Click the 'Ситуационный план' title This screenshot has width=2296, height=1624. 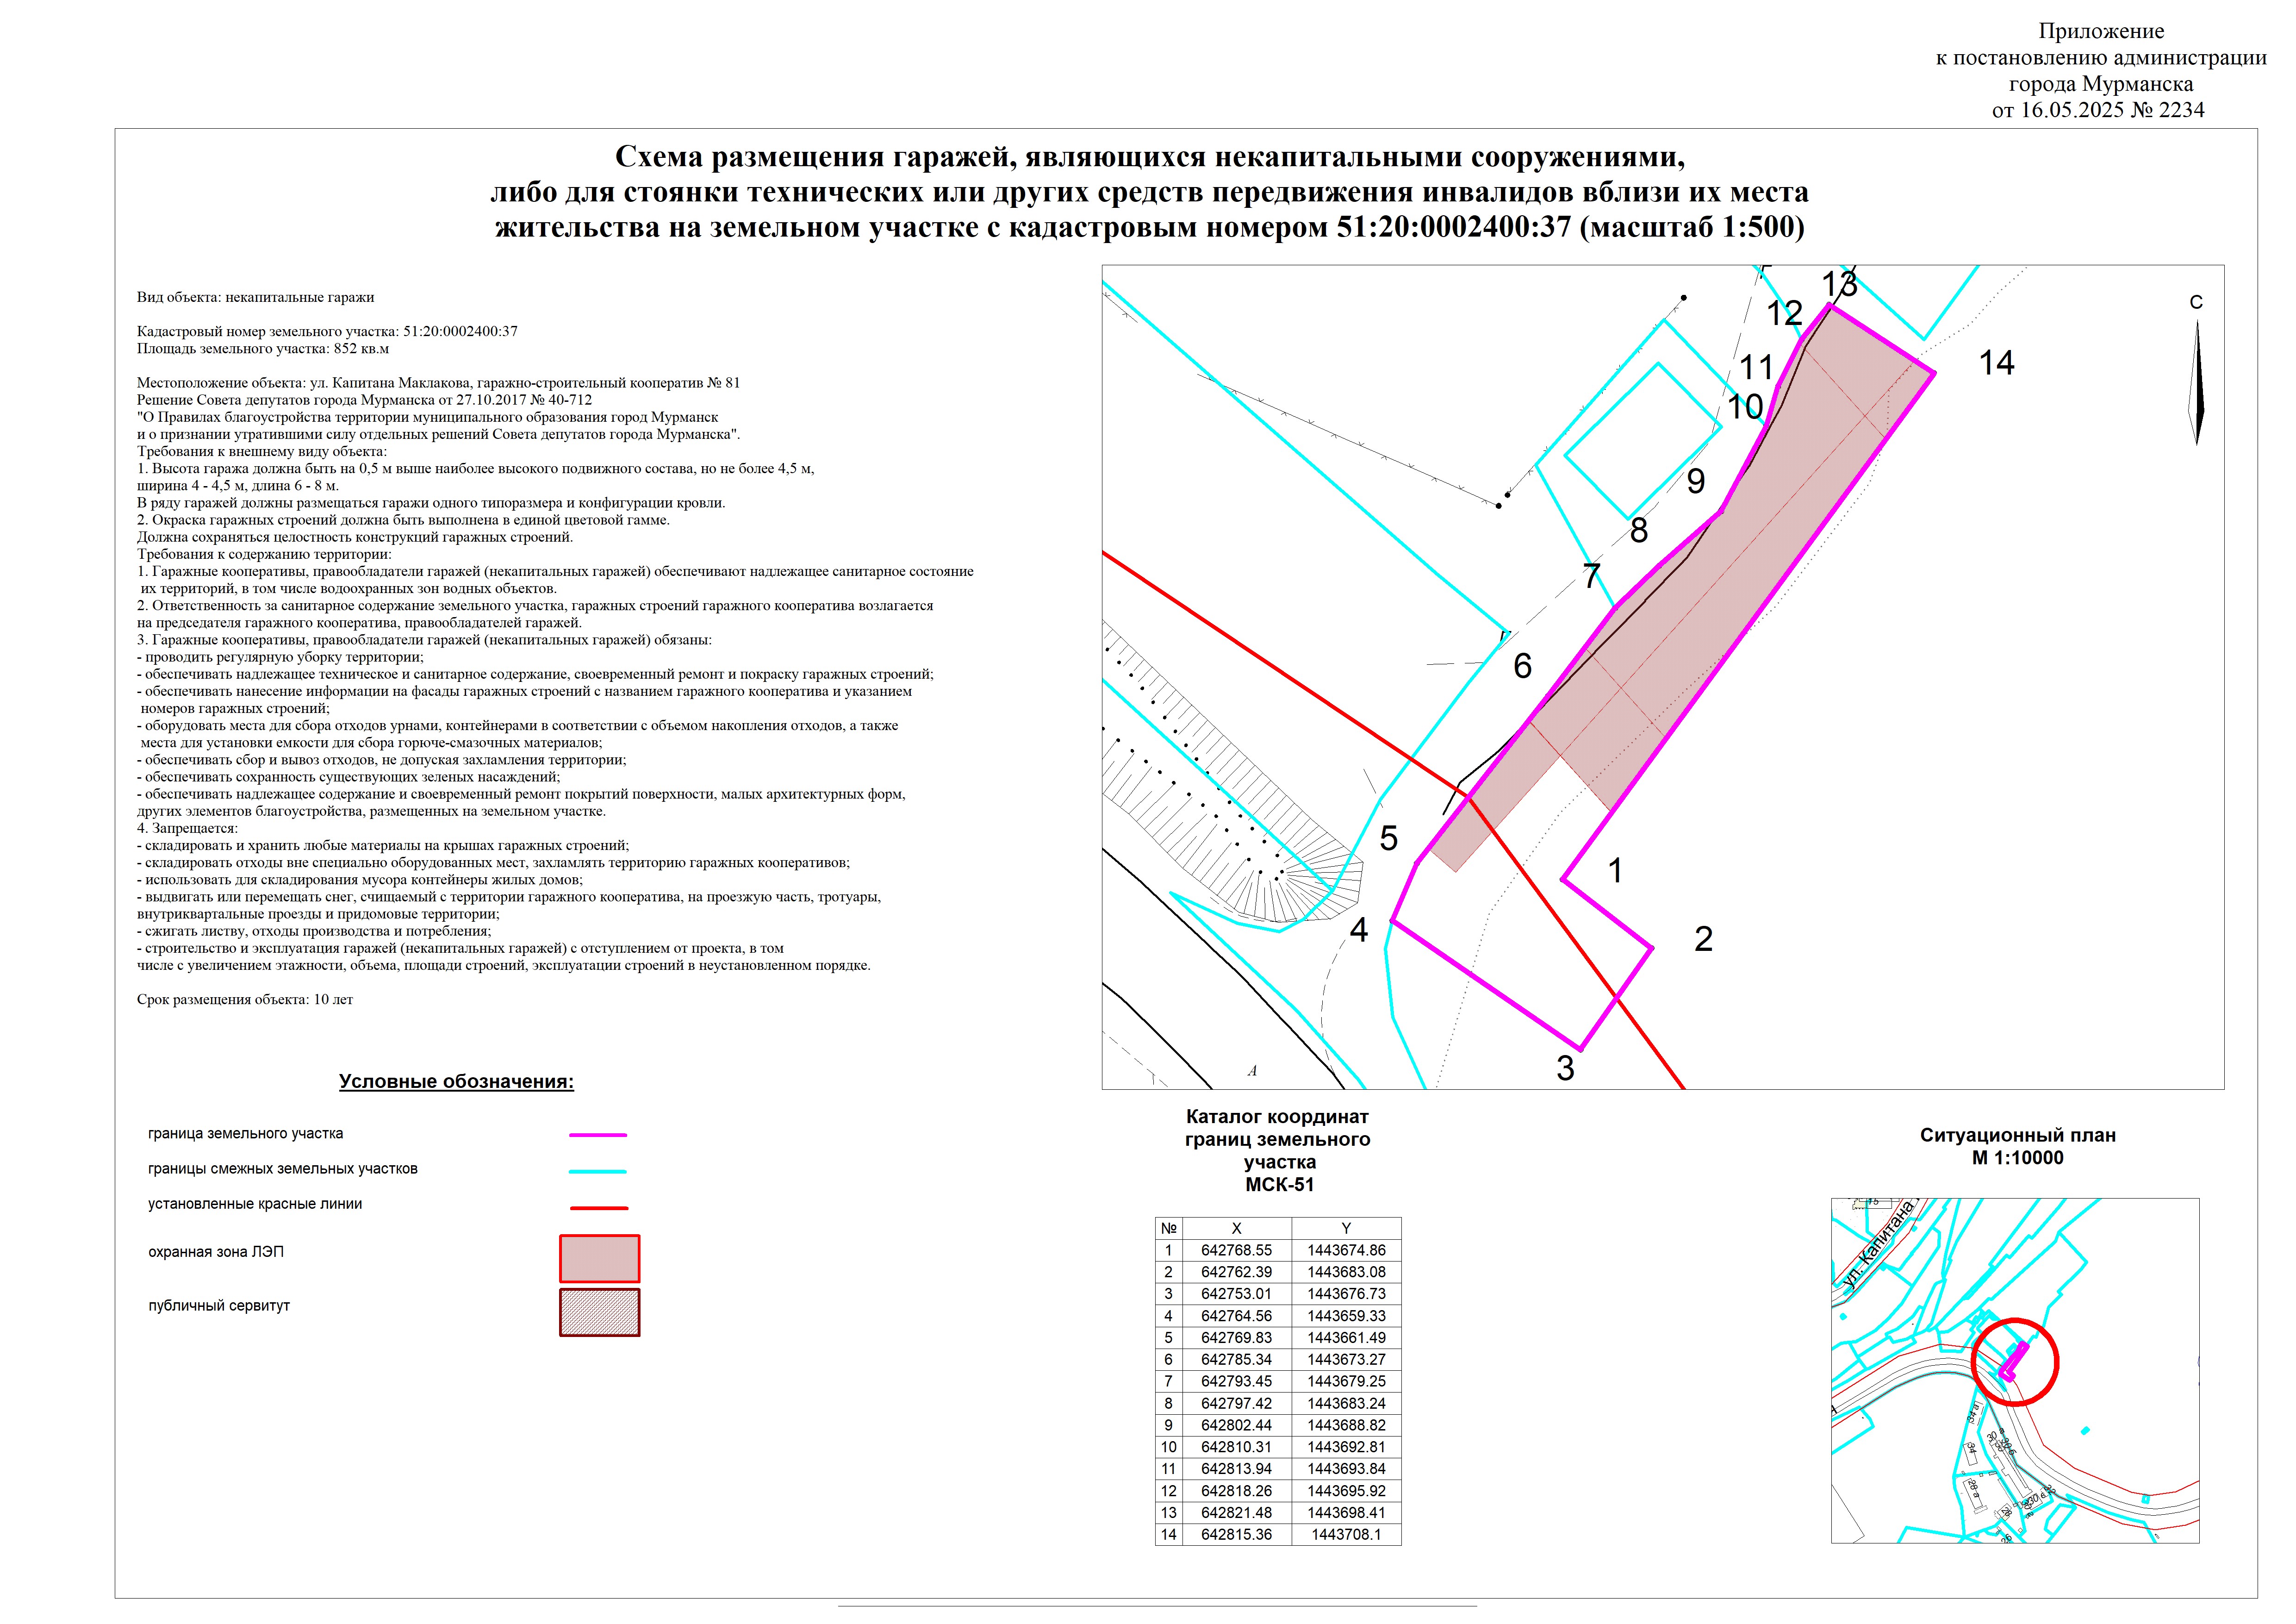tap(2017, 1135)
